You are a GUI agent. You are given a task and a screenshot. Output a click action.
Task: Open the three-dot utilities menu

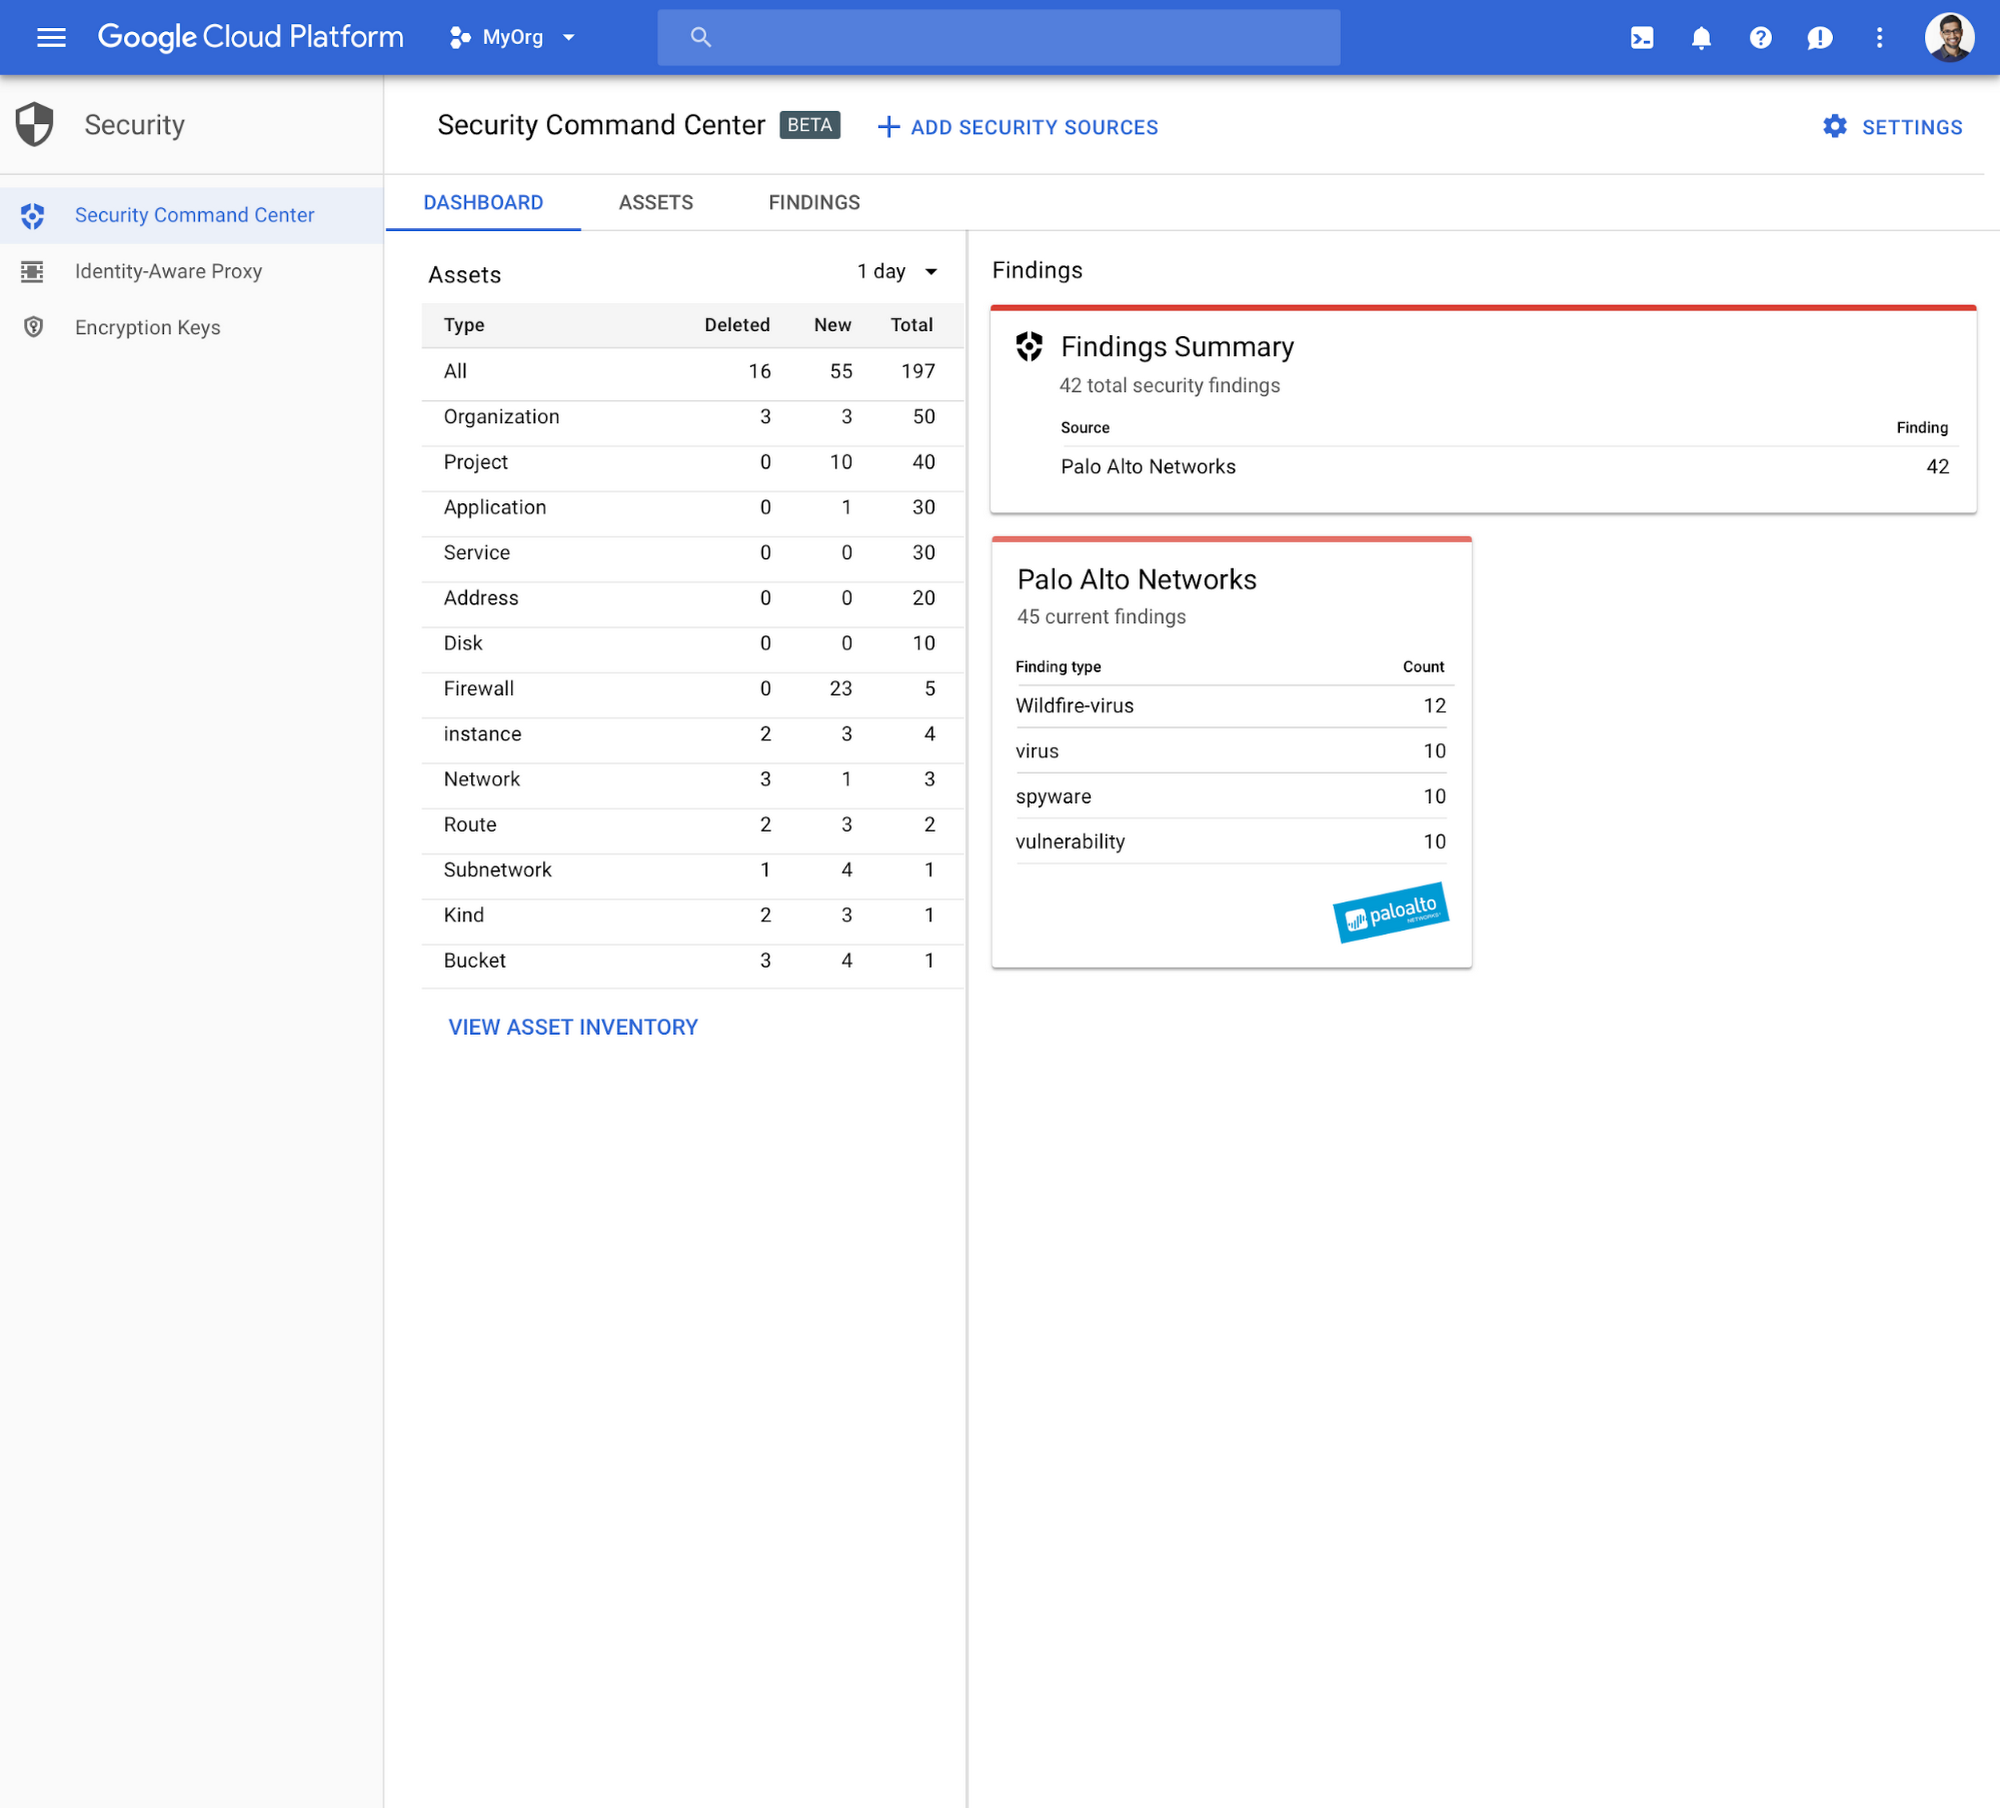coord(1879,37)
